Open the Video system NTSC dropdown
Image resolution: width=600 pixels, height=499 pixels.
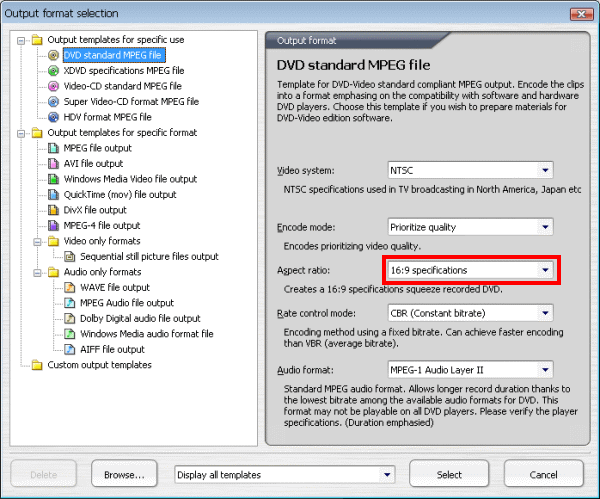[545, 170]
